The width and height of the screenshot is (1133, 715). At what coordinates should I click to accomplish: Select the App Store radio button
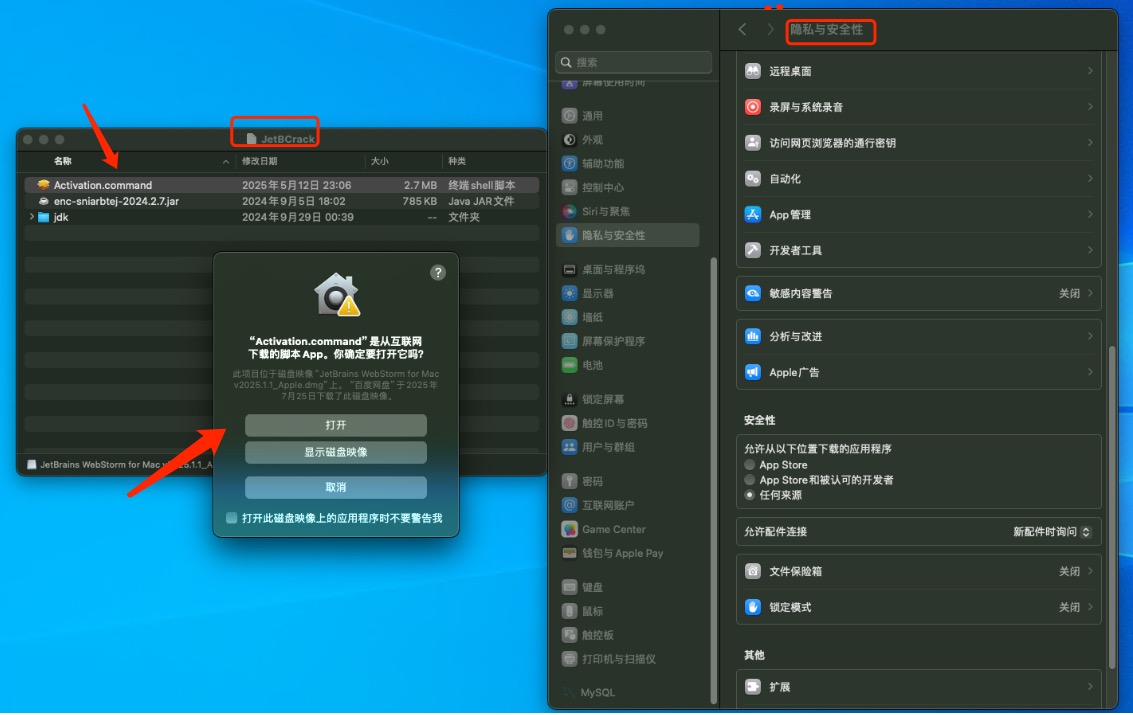pos(749,465)
